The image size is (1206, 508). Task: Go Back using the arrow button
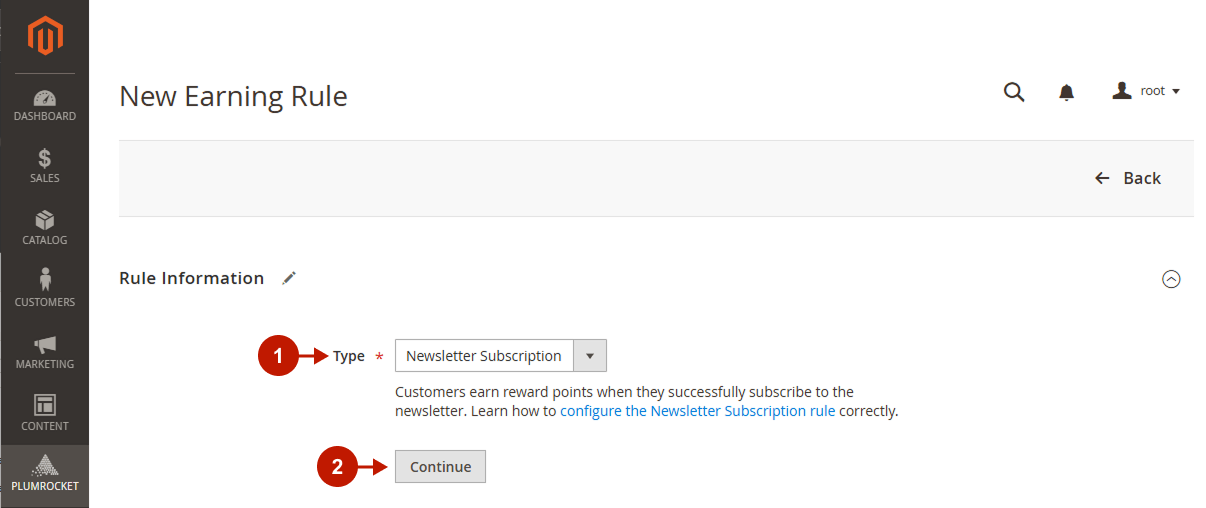(1128, 178)
